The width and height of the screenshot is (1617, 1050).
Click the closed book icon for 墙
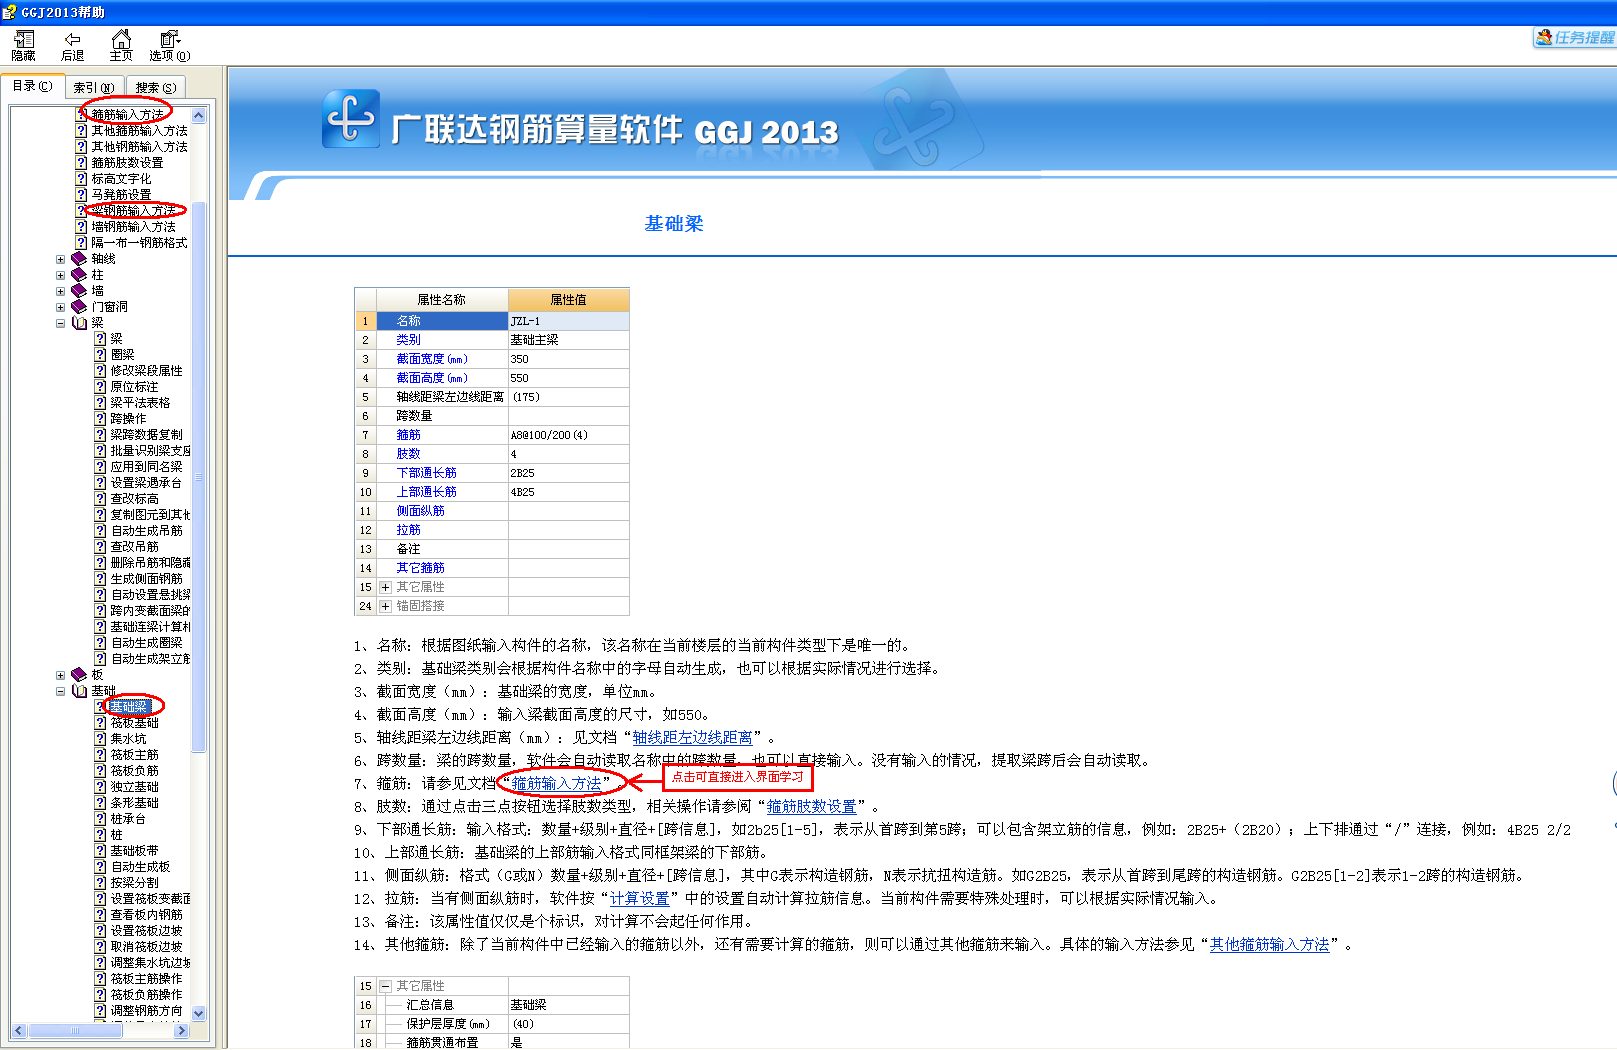[79, 291]
